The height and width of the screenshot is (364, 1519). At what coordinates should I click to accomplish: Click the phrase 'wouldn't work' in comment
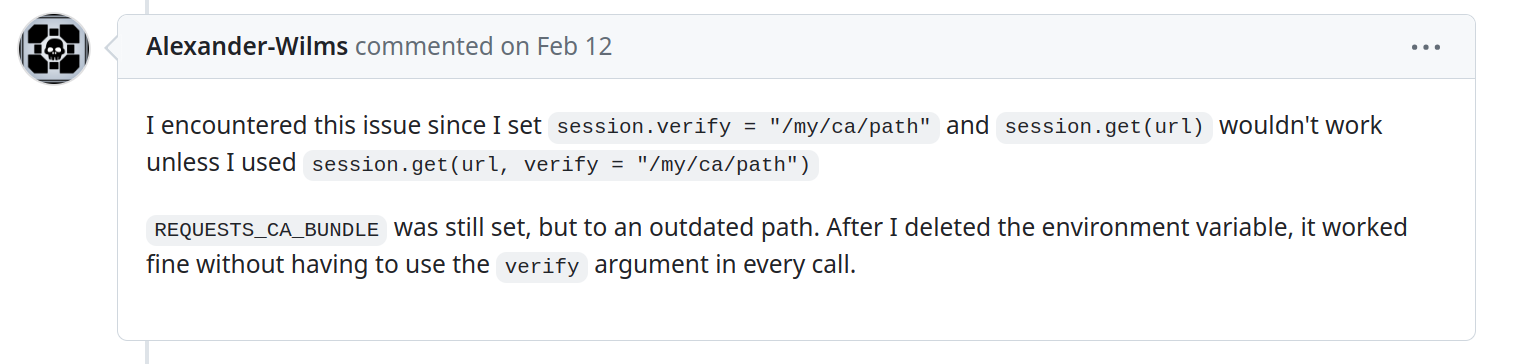(x=1300, y=127)
